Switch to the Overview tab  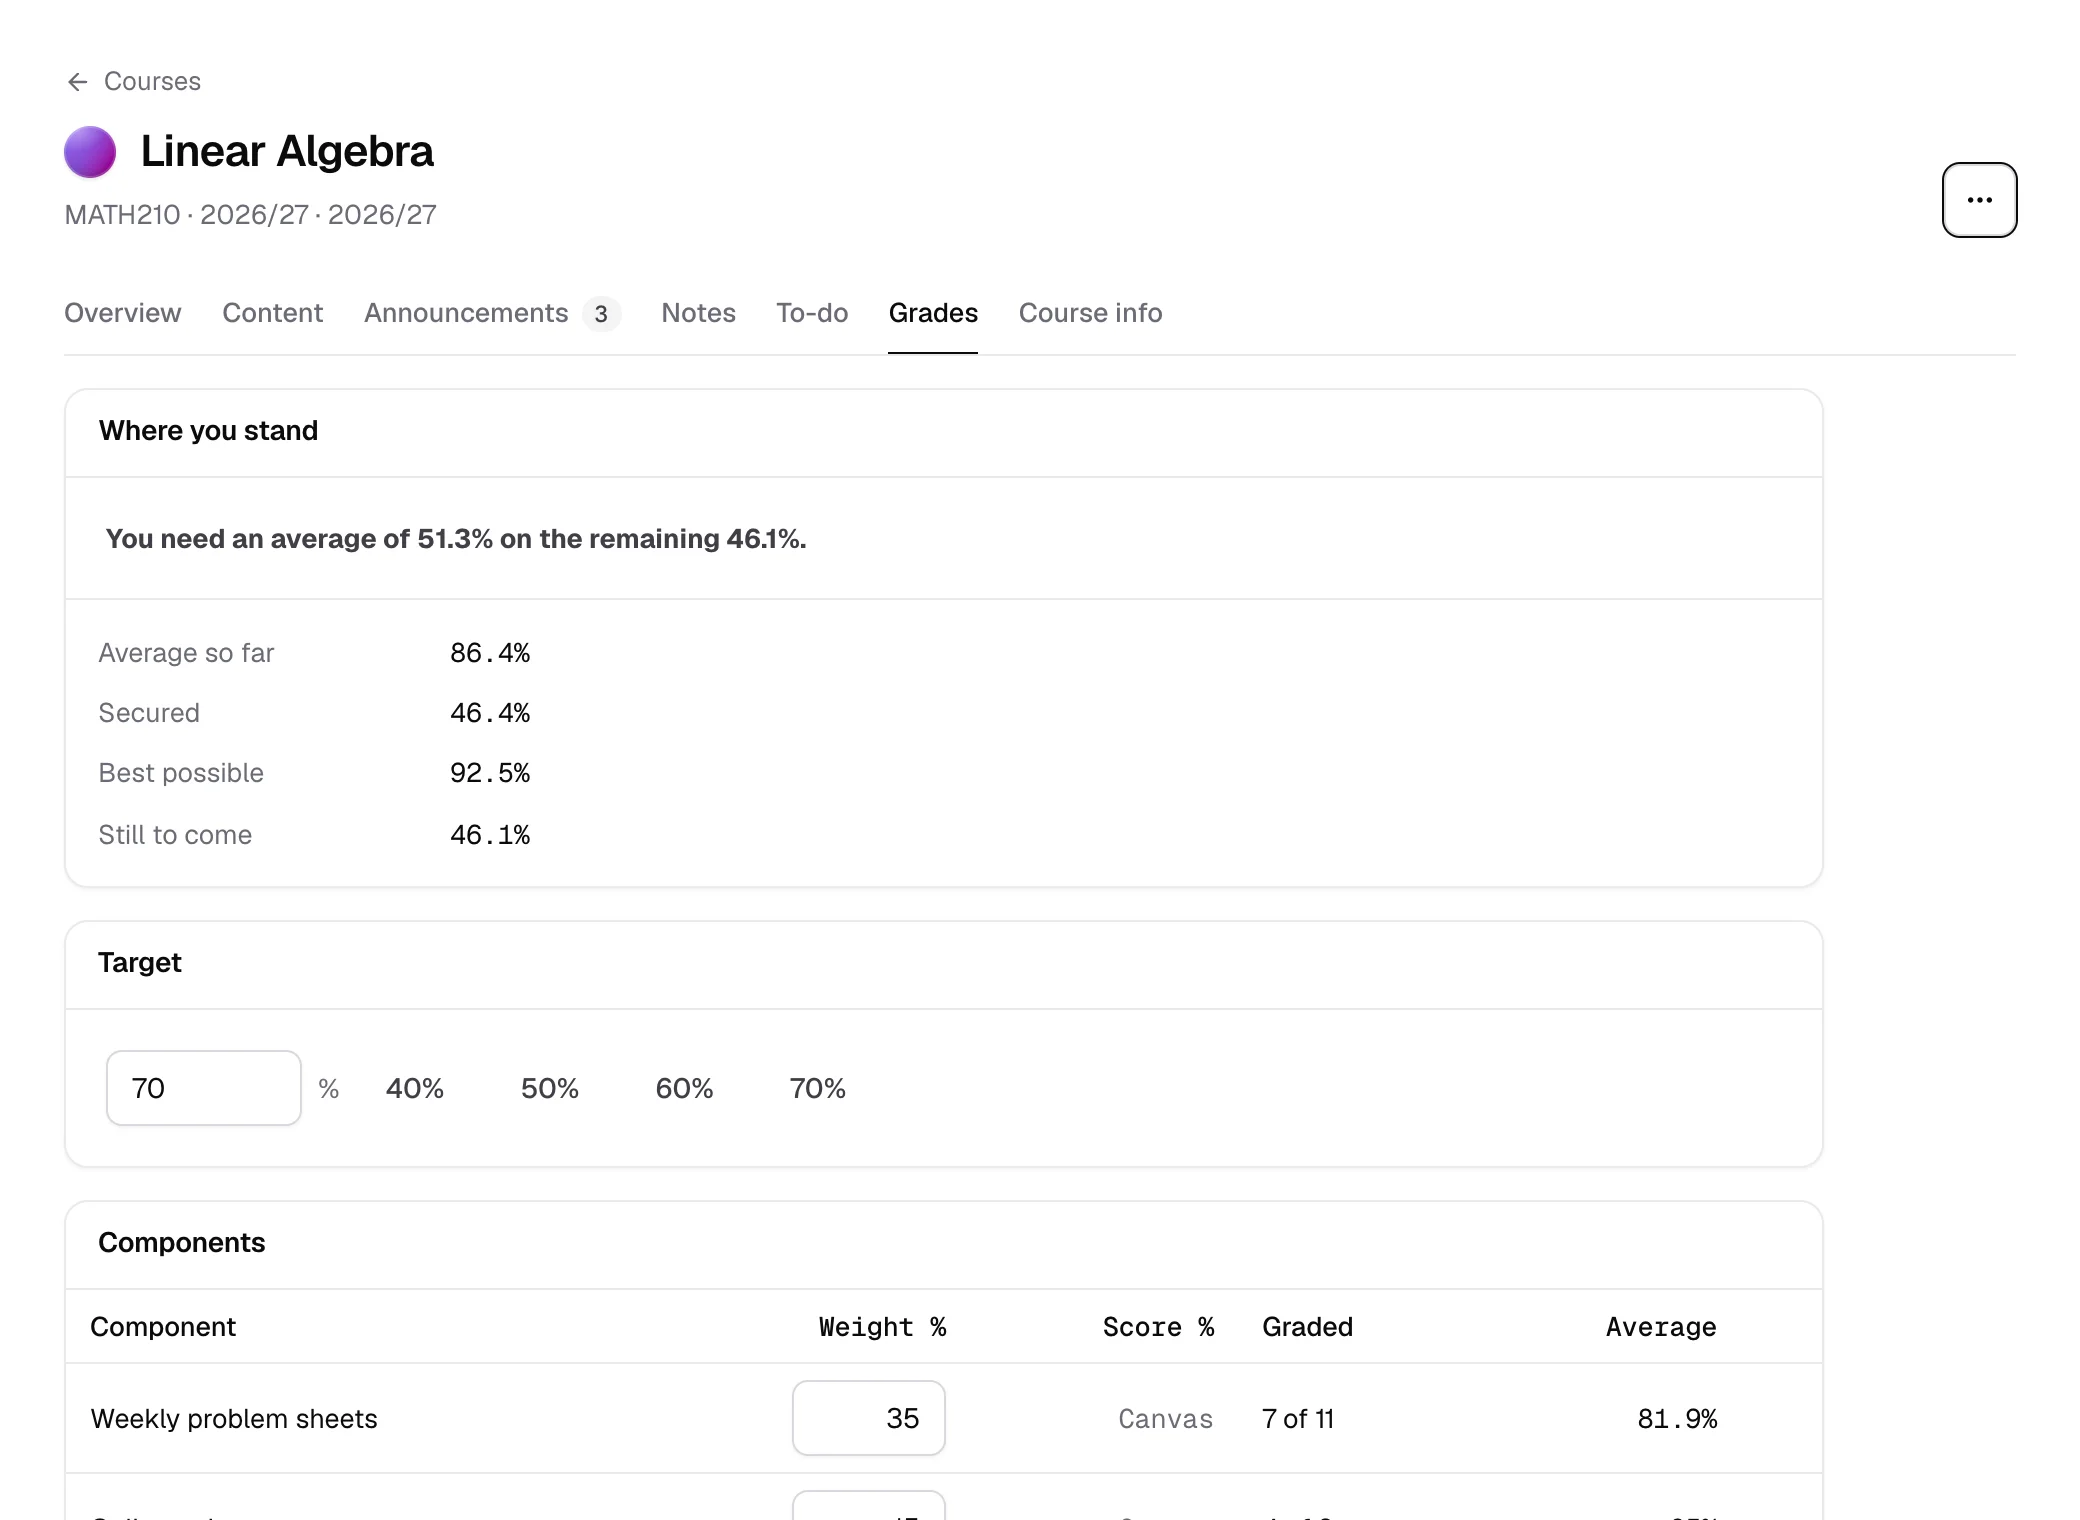tap(123, 313)
